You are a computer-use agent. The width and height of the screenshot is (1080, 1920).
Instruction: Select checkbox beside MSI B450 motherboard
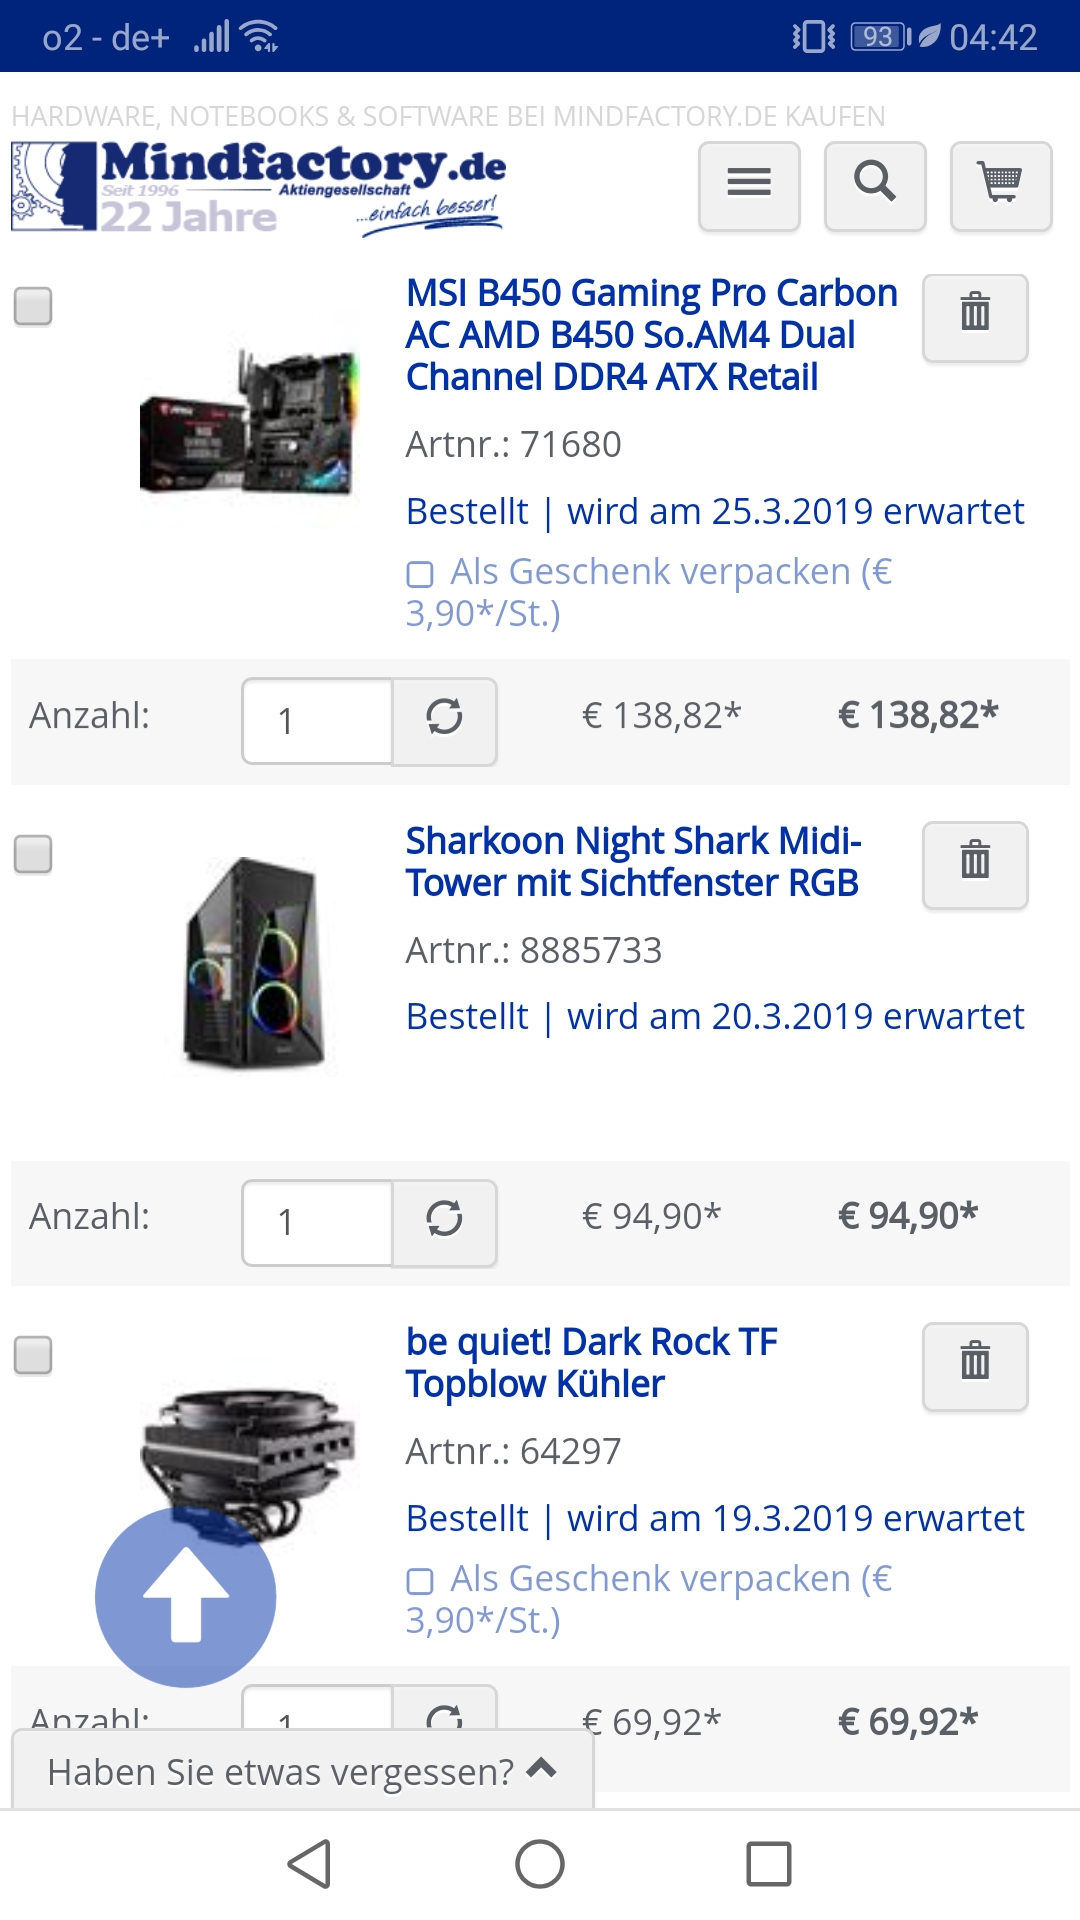[x=33, y=306]
